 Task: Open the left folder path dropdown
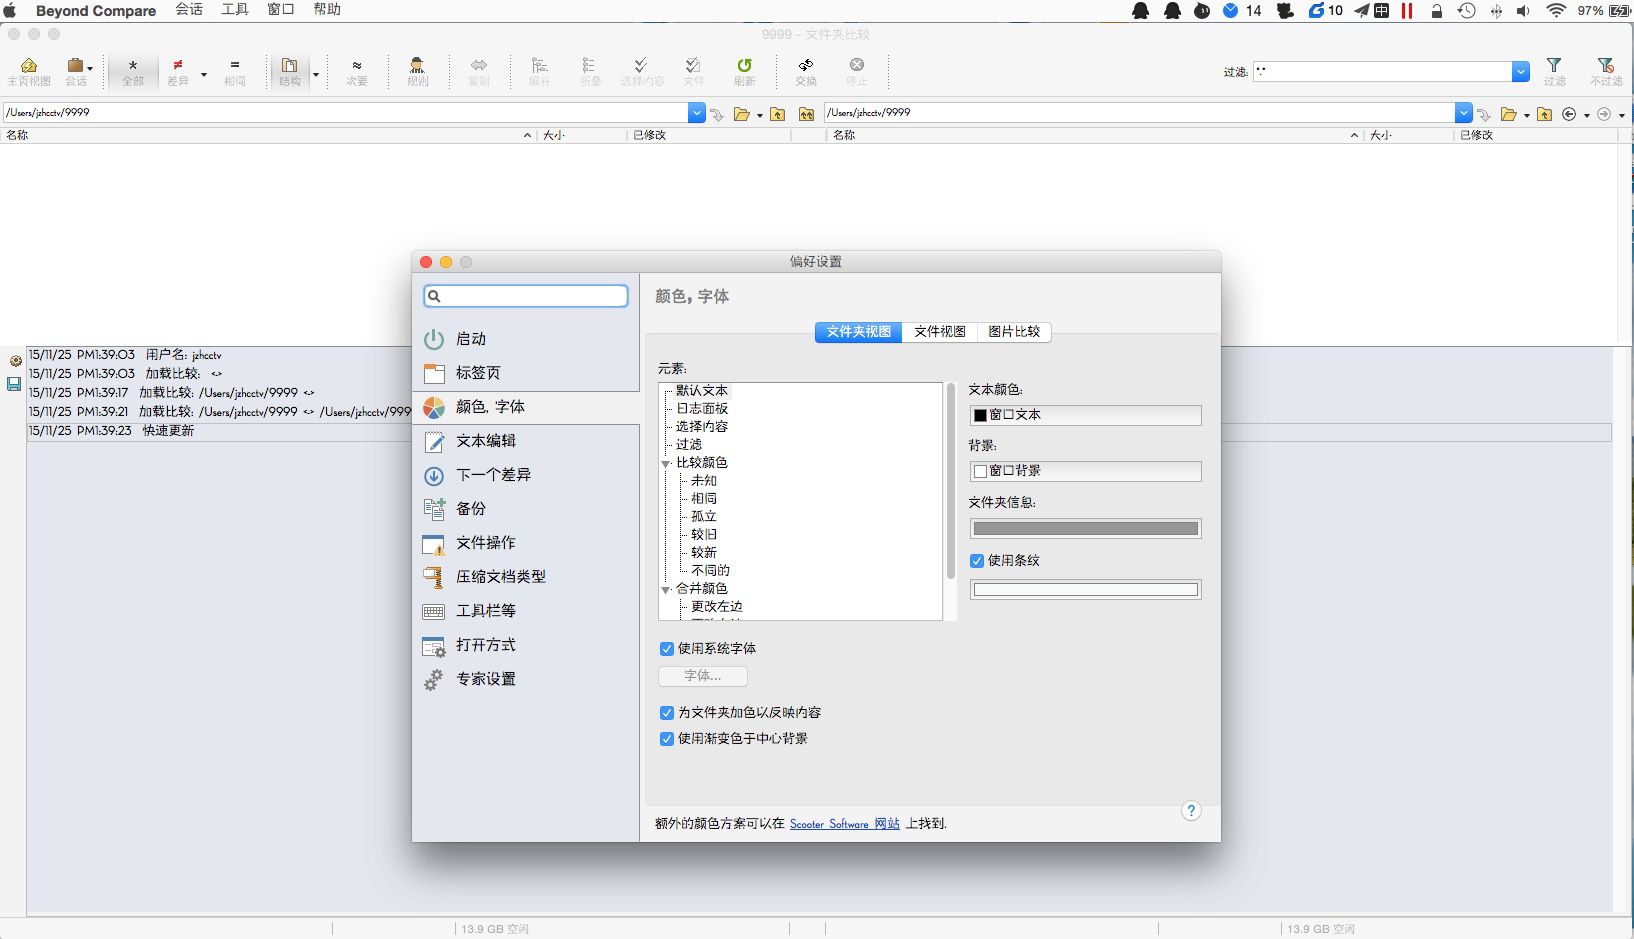696,113
